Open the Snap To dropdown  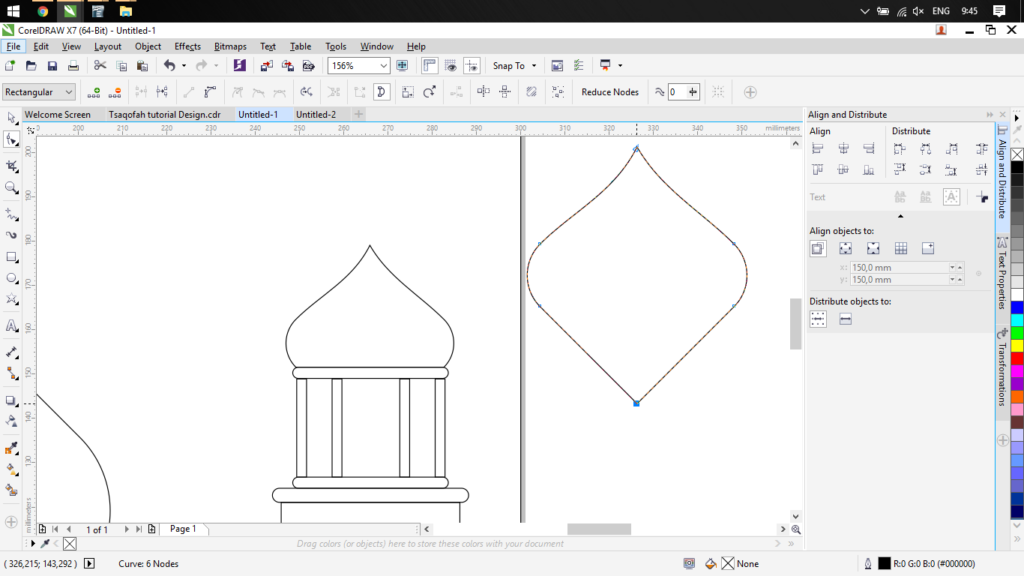point(514,66)
